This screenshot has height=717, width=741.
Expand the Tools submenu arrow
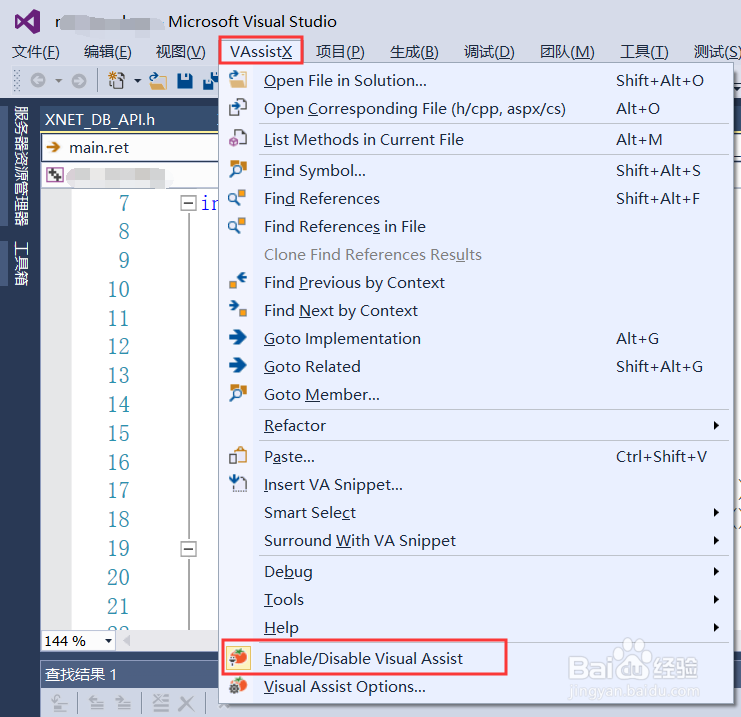716,599
